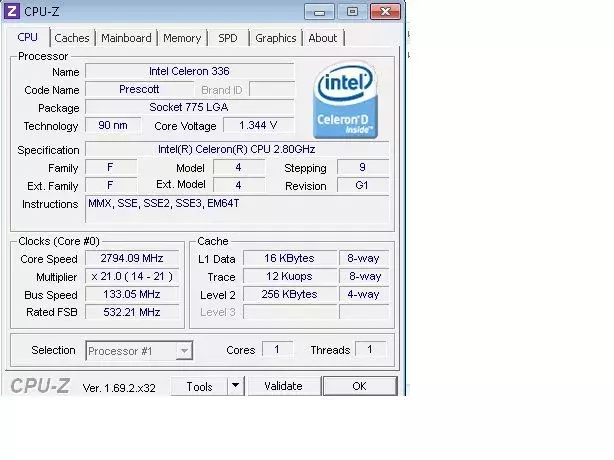614x460 pixels.
Task: Click the Level 2 4-way associativity
Action: [364, 294]
